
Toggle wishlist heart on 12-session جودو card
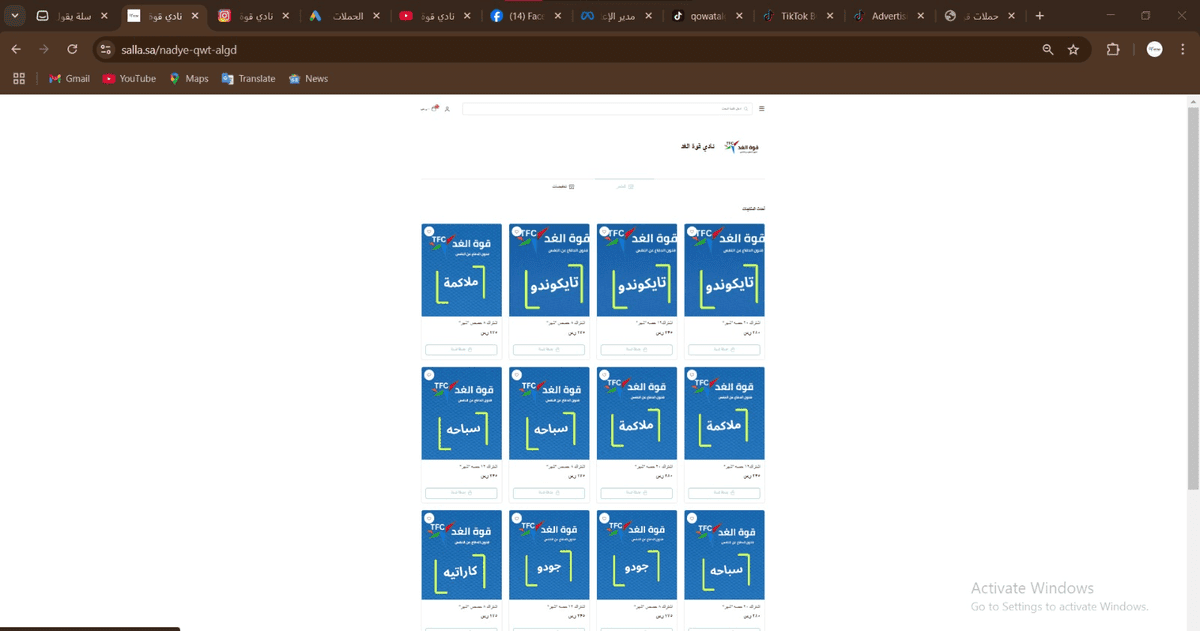pyautogui.click(x=517, y=518)
